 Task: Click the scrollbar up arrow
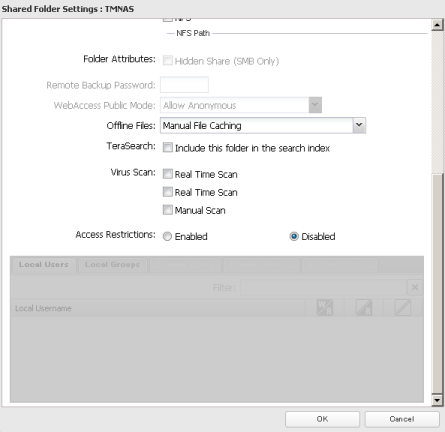[437, 25]
